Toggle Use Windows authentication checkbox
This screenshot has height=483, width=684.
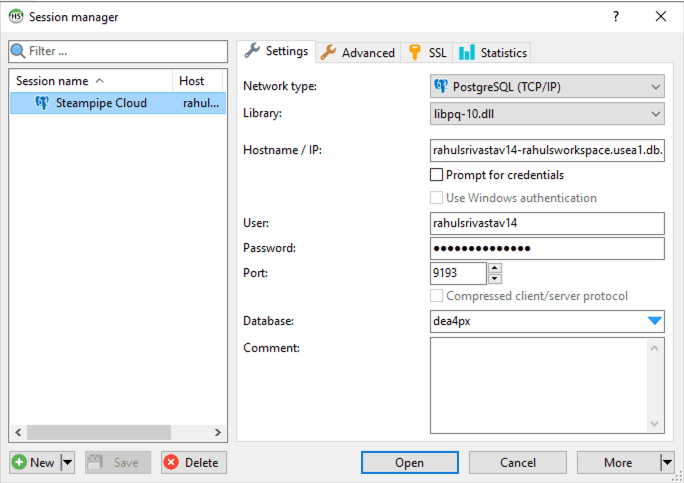436,198
